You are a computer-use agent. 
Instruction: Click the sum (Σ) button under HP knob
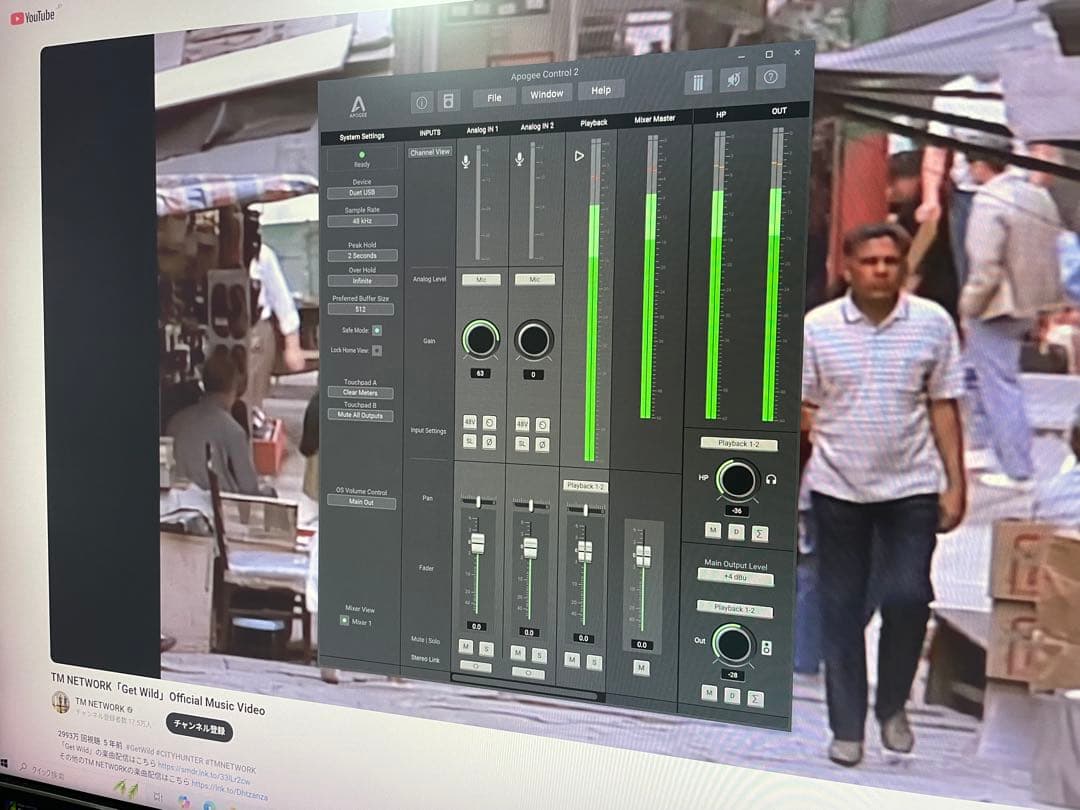759,531
